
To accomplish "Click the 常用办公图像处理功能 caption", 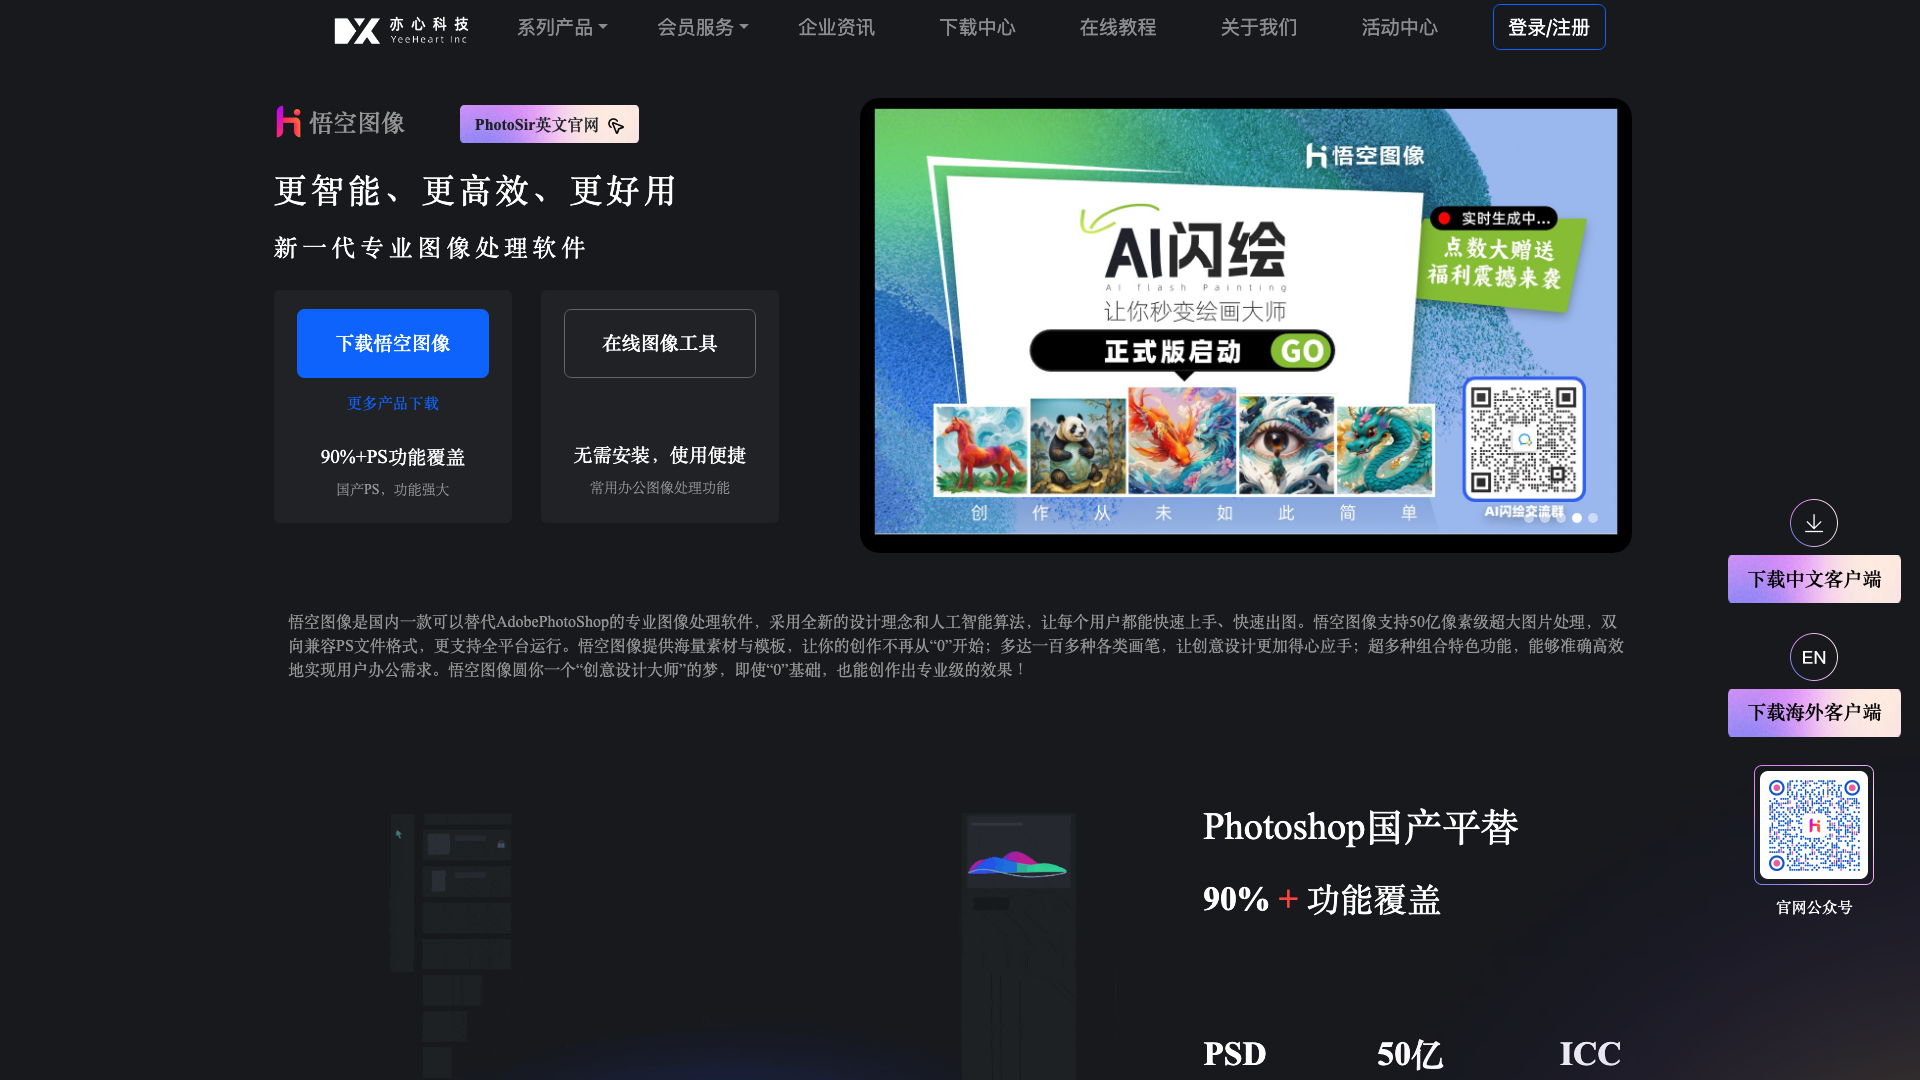I will (660, 487).
